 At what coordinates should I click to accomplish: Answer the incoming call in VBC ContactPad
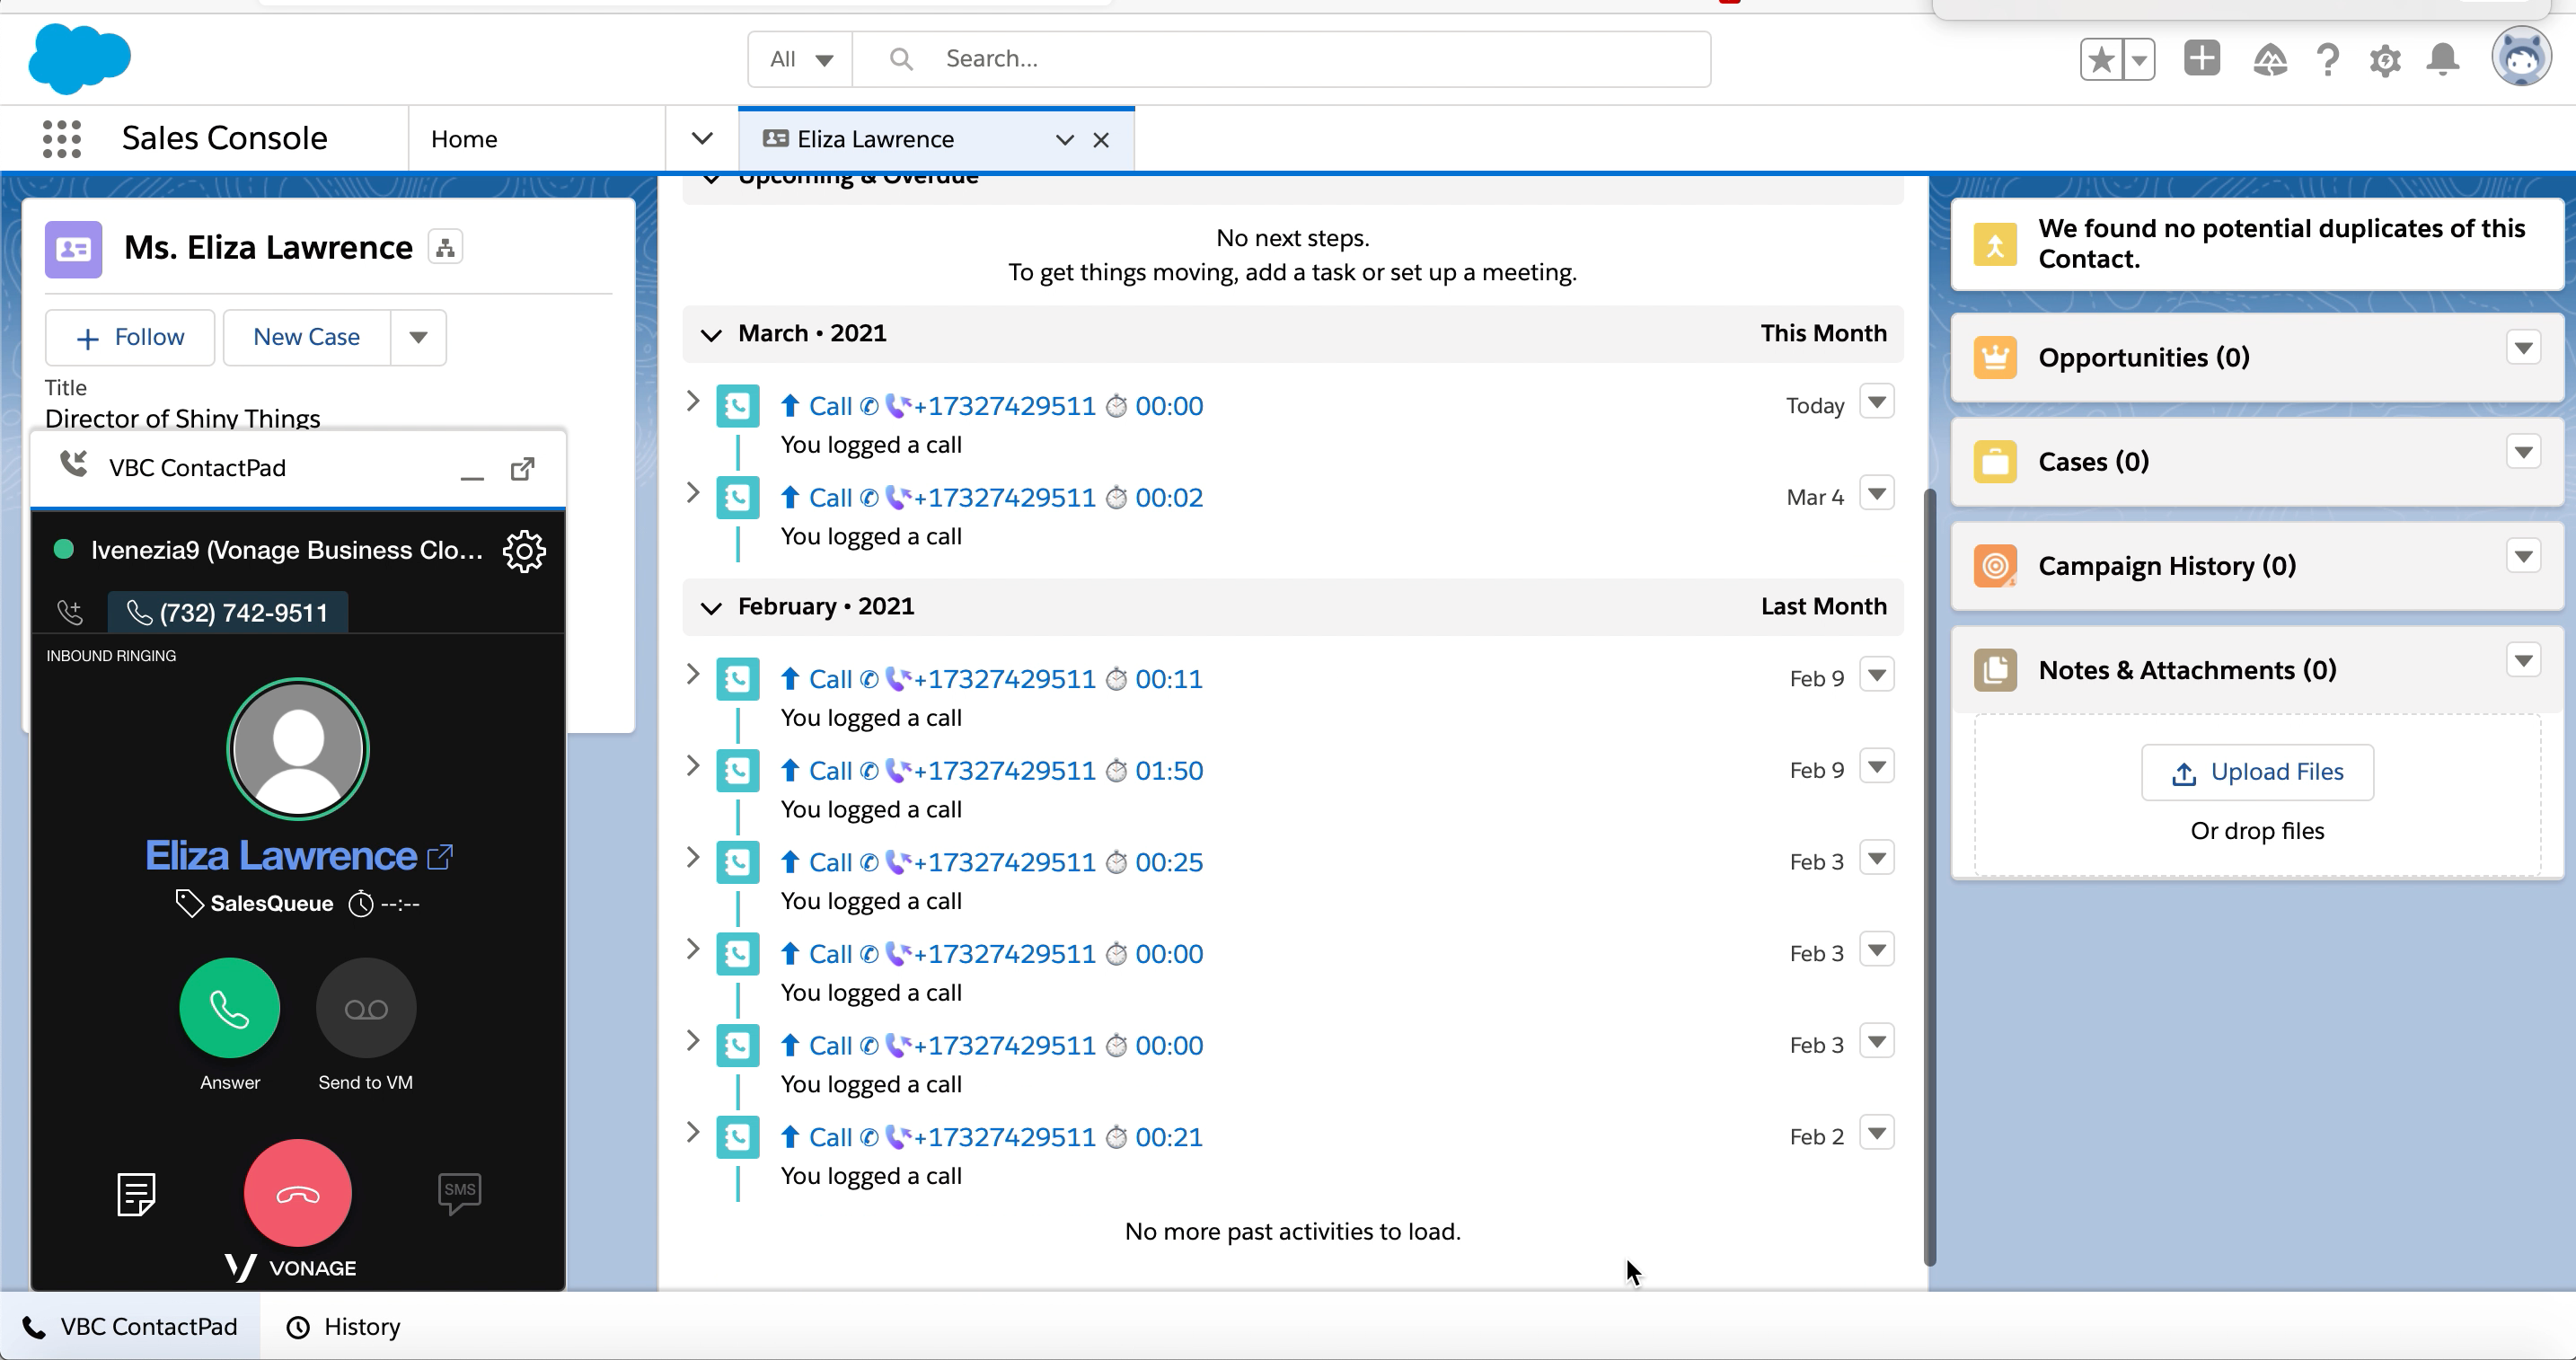(229, 1008)
